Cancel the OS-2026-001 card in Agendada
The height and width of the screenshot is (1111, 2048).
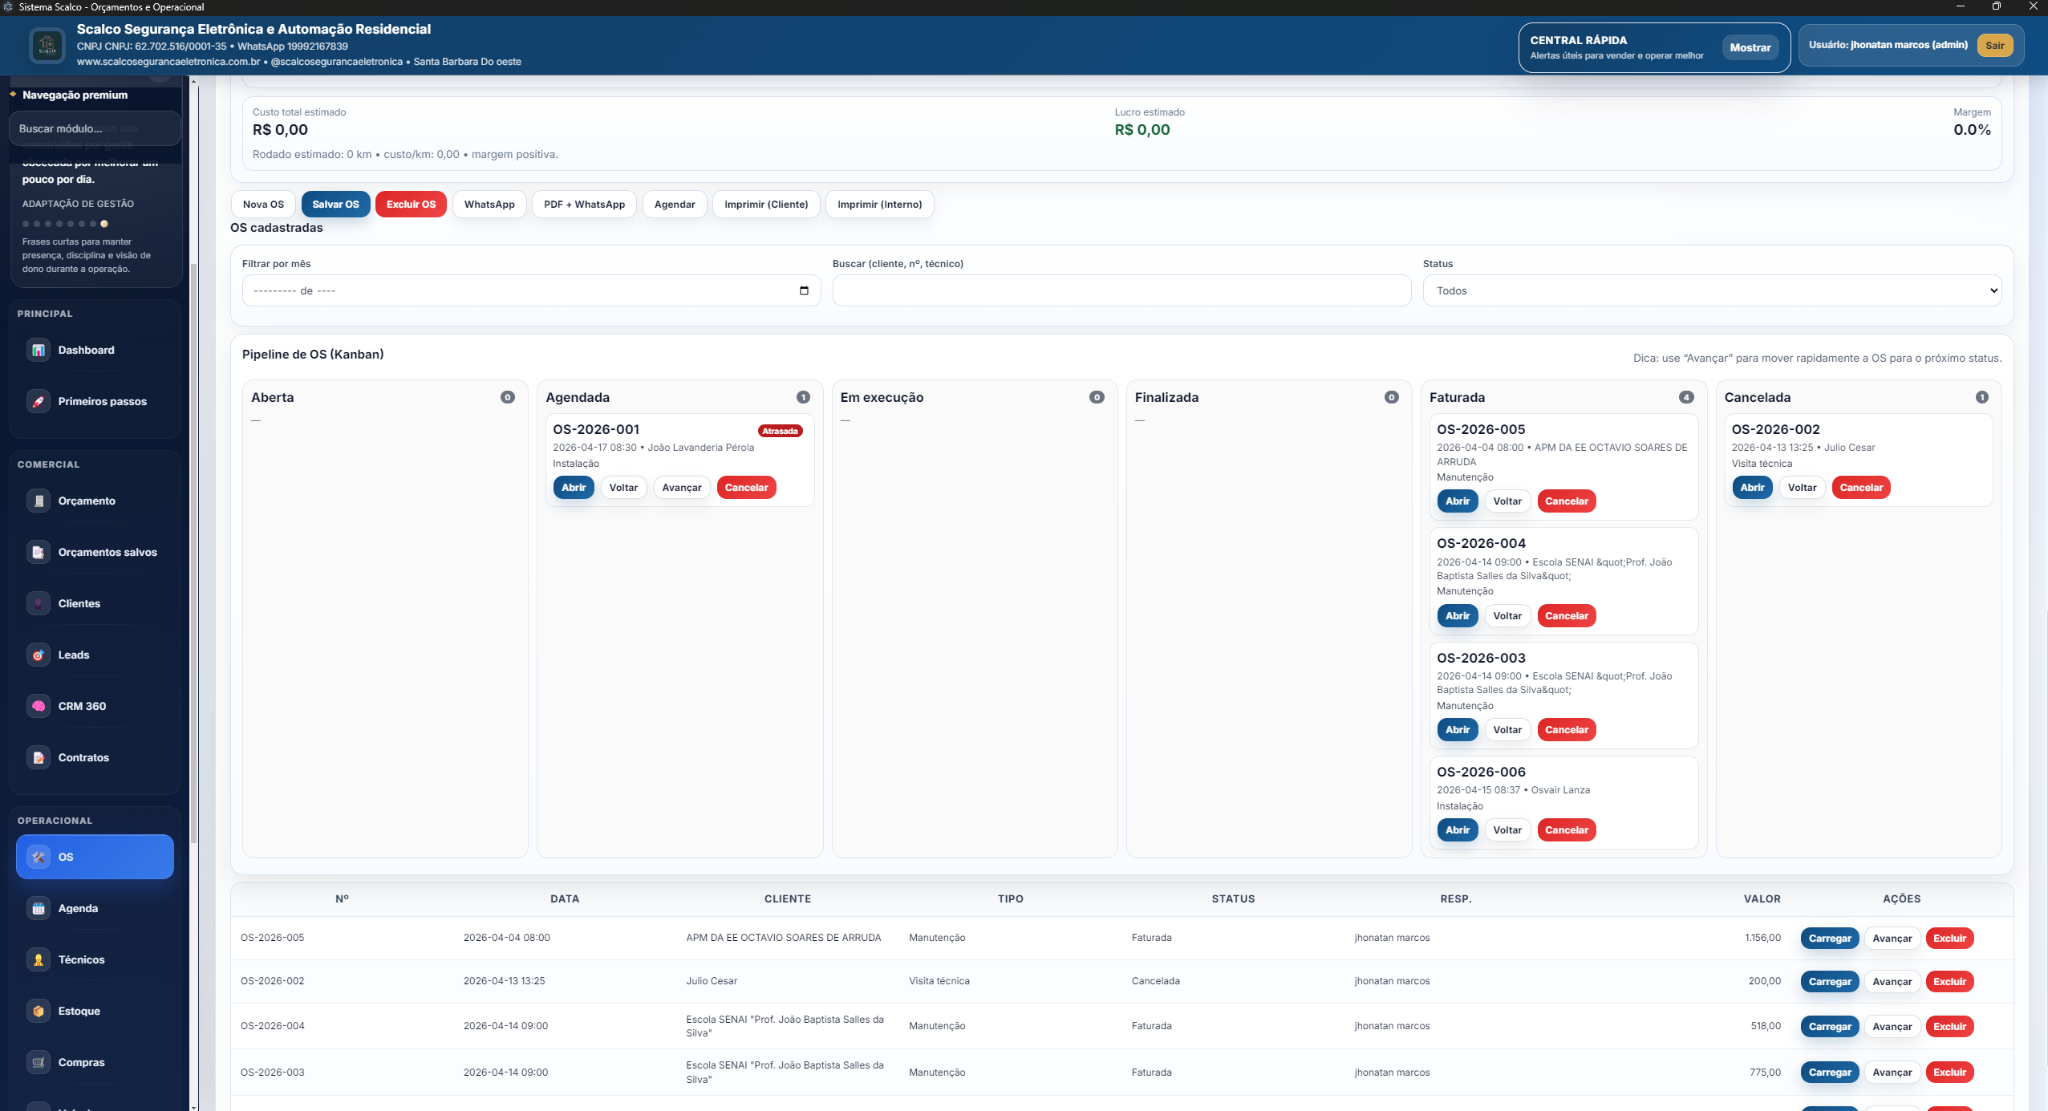[745, 487]
